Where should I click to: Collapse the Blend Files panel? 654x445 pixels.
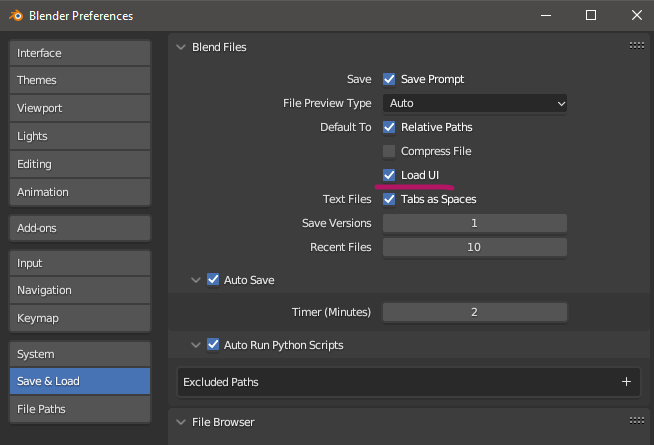pos(181,47)
